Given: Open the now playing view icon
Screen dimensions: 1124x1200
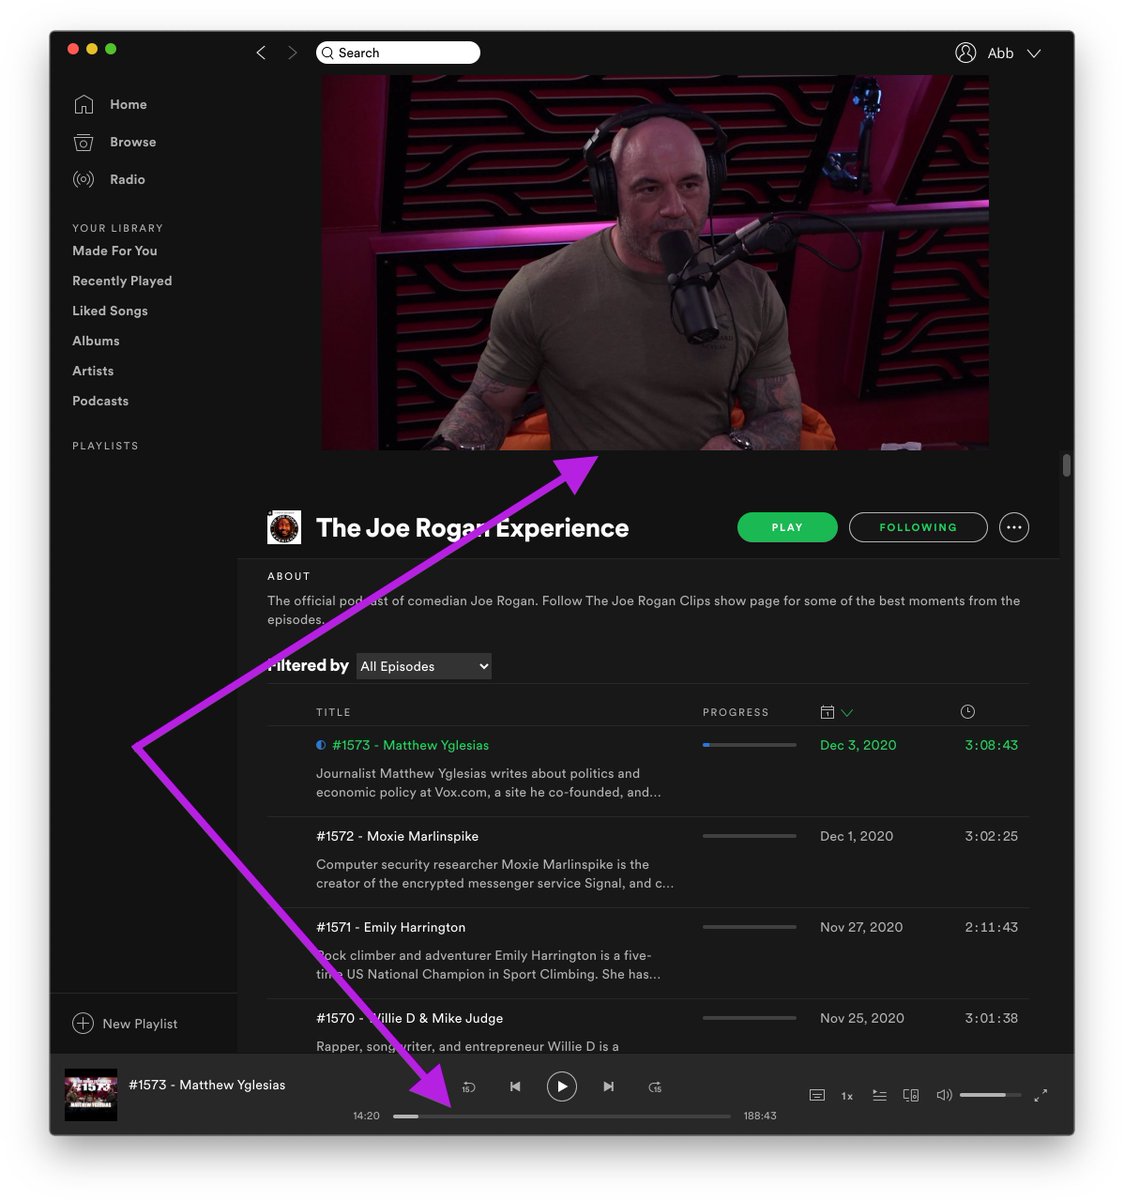Looking at the screenshot, I should click(817, 1095).
